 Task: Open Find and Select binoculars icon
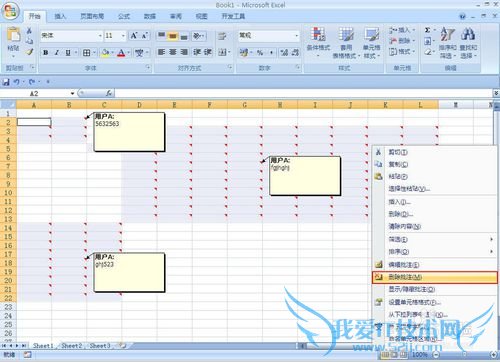(x=468, y=34)
